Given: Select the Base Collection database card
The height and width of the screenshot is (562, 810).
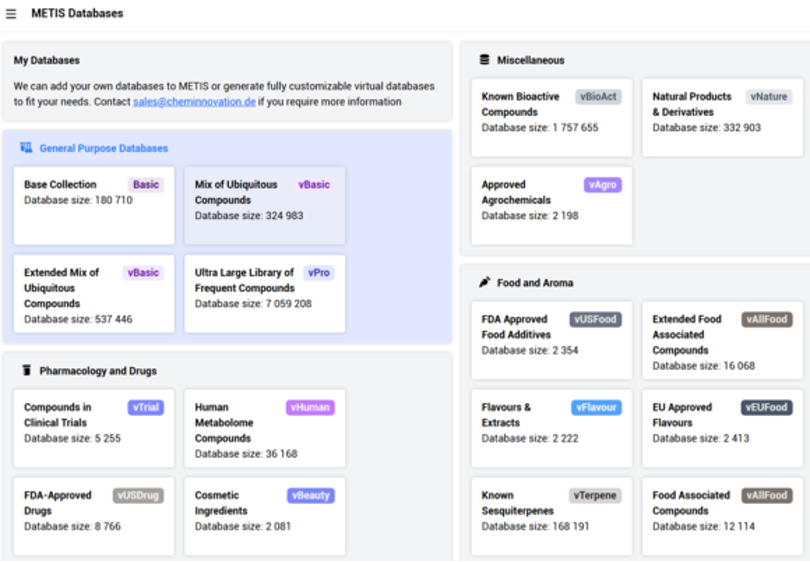Looking at the screenshot, I should pyautogui.click(x=94, y=206).
